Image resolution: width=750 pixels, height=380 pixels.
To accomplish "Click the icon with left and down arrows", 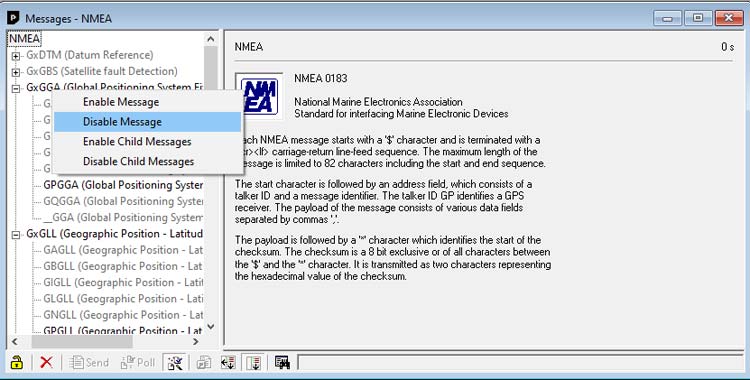I will (x=228, y=362).
